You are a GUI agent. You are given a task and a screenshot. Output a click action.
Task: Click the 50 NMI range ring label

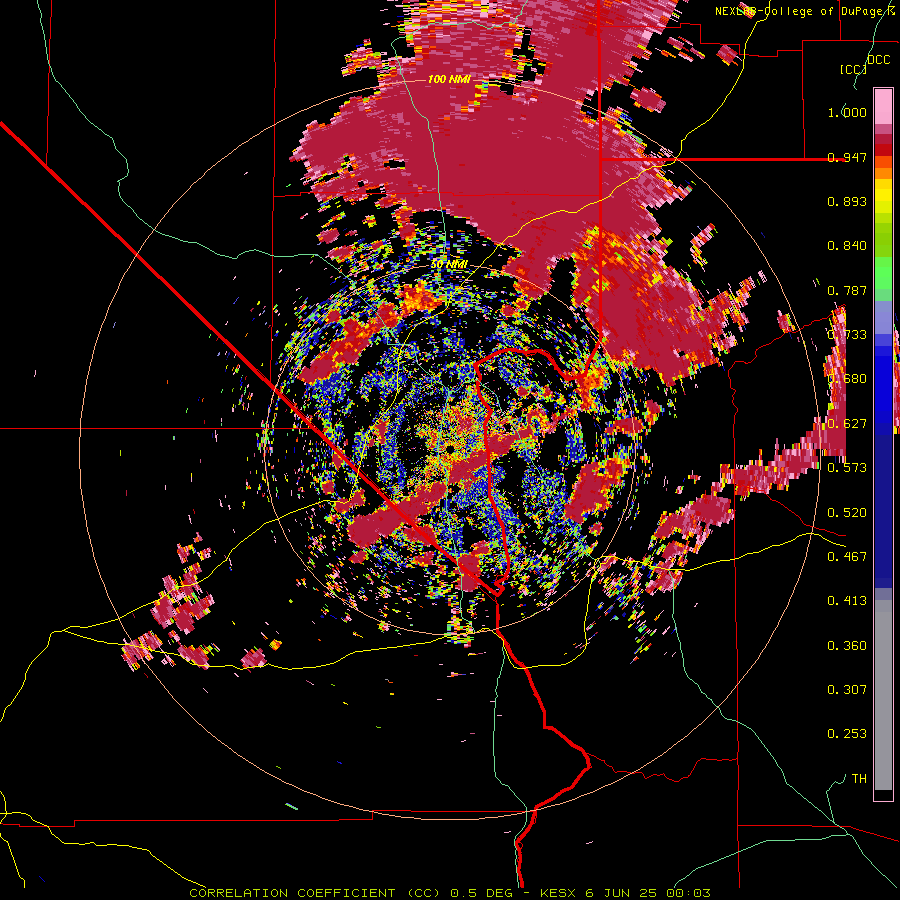click(449, 264)
